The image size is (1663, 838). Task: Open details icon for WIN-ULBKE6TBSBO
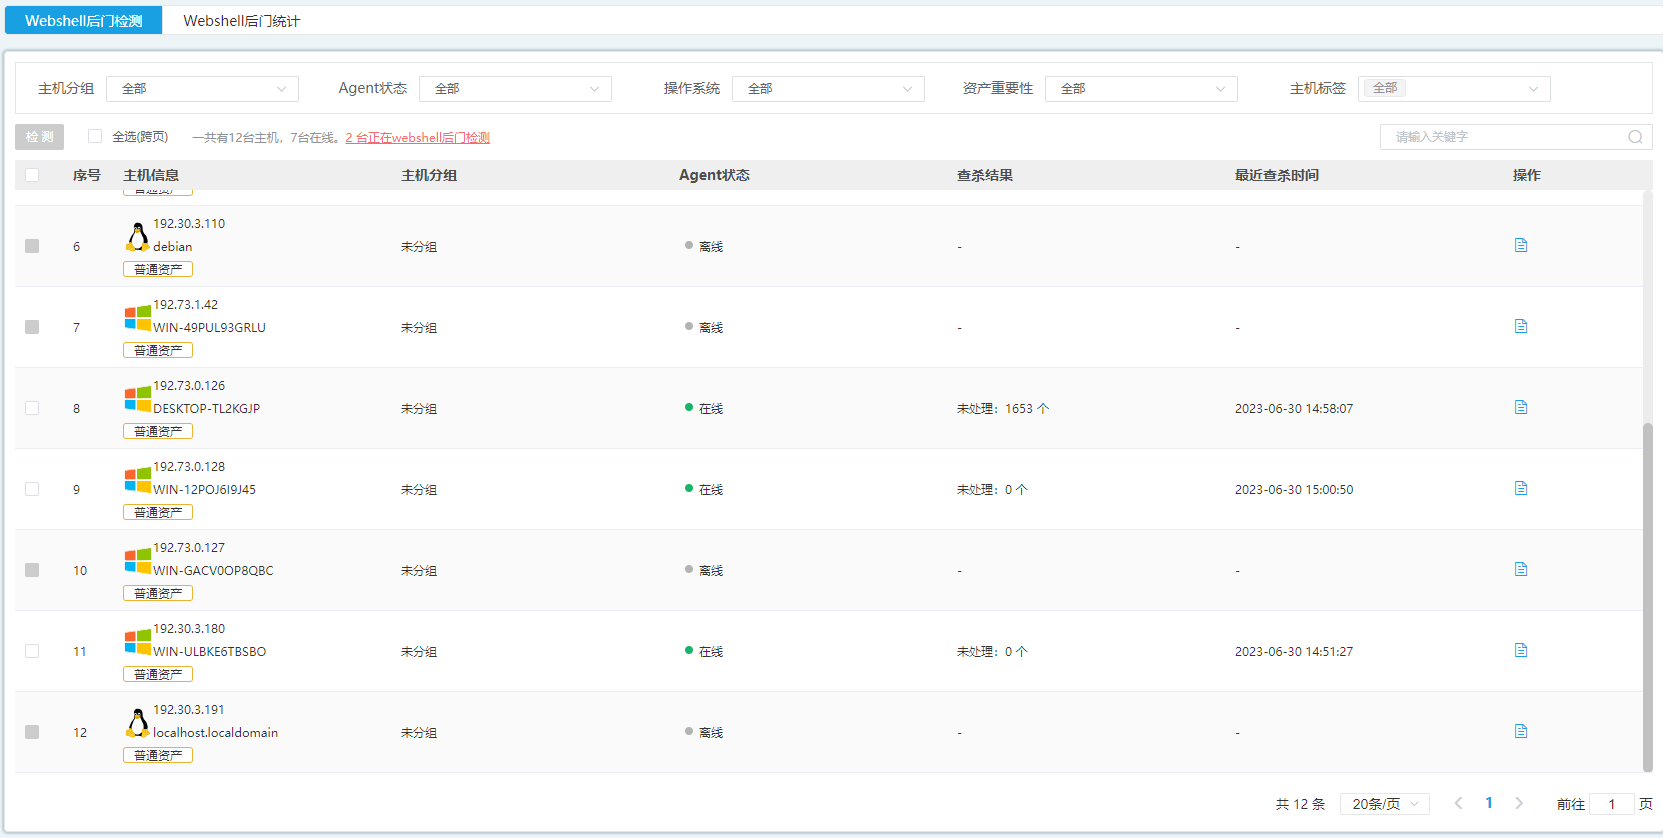(x=1520, y=651)
